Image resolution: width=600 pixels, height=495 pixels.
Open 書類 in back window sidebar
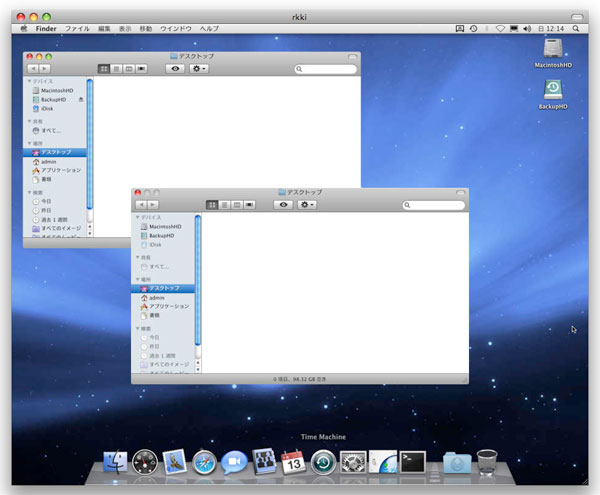coord(42,179)
